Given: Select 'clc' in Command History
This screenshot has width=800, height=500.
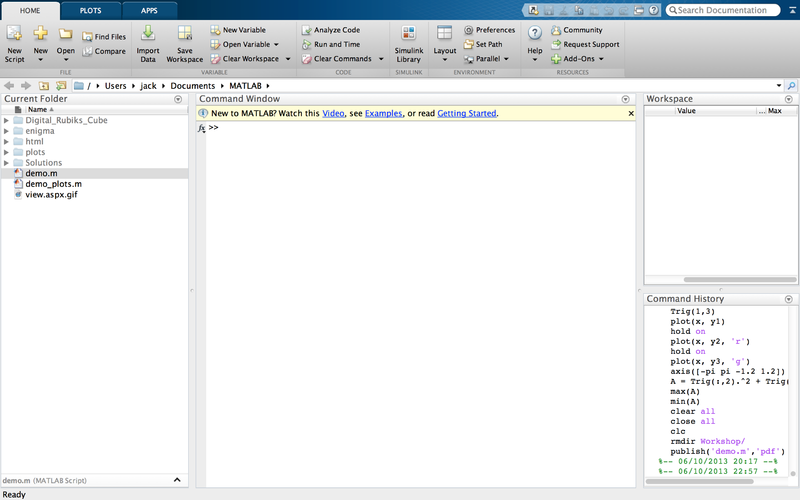Looking at the screenshot, I should pyautogui.click(x=678, y=432).
